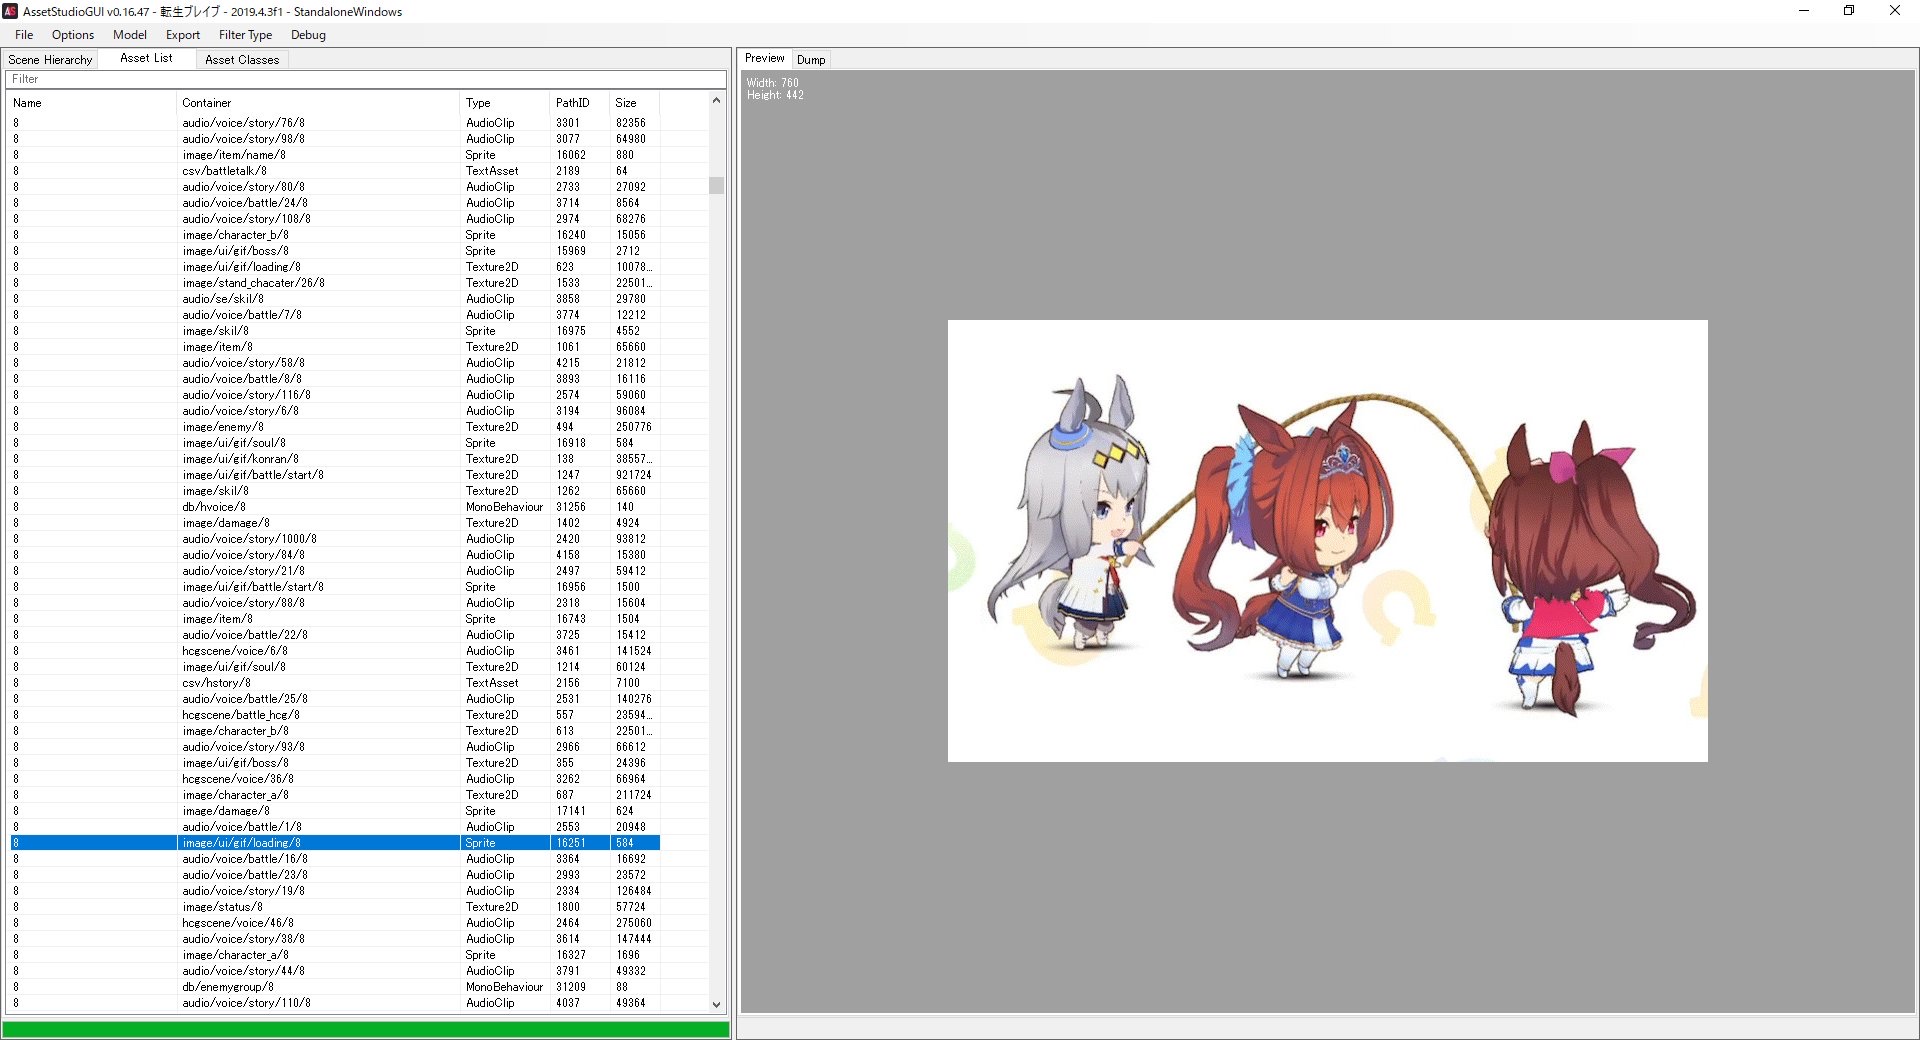
Task: Click the AssetStudio app icon in title bar
Action: pos(10,11)
